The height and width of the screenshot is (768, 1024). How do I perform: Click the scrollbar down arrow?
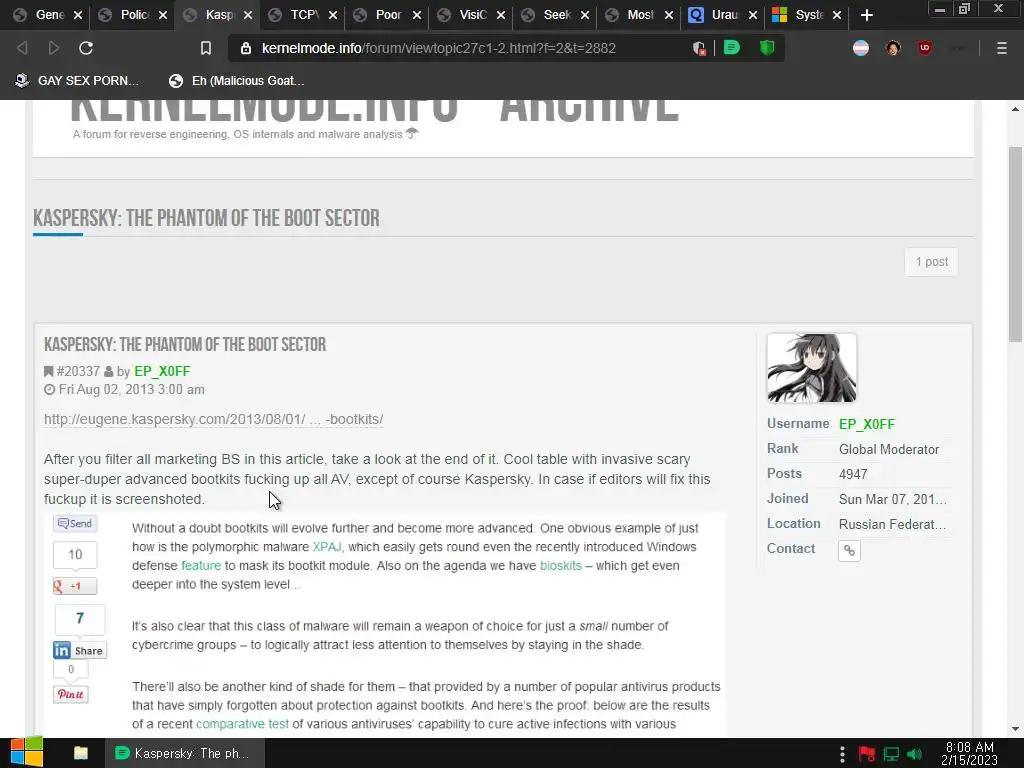(x=1015, y=729)
